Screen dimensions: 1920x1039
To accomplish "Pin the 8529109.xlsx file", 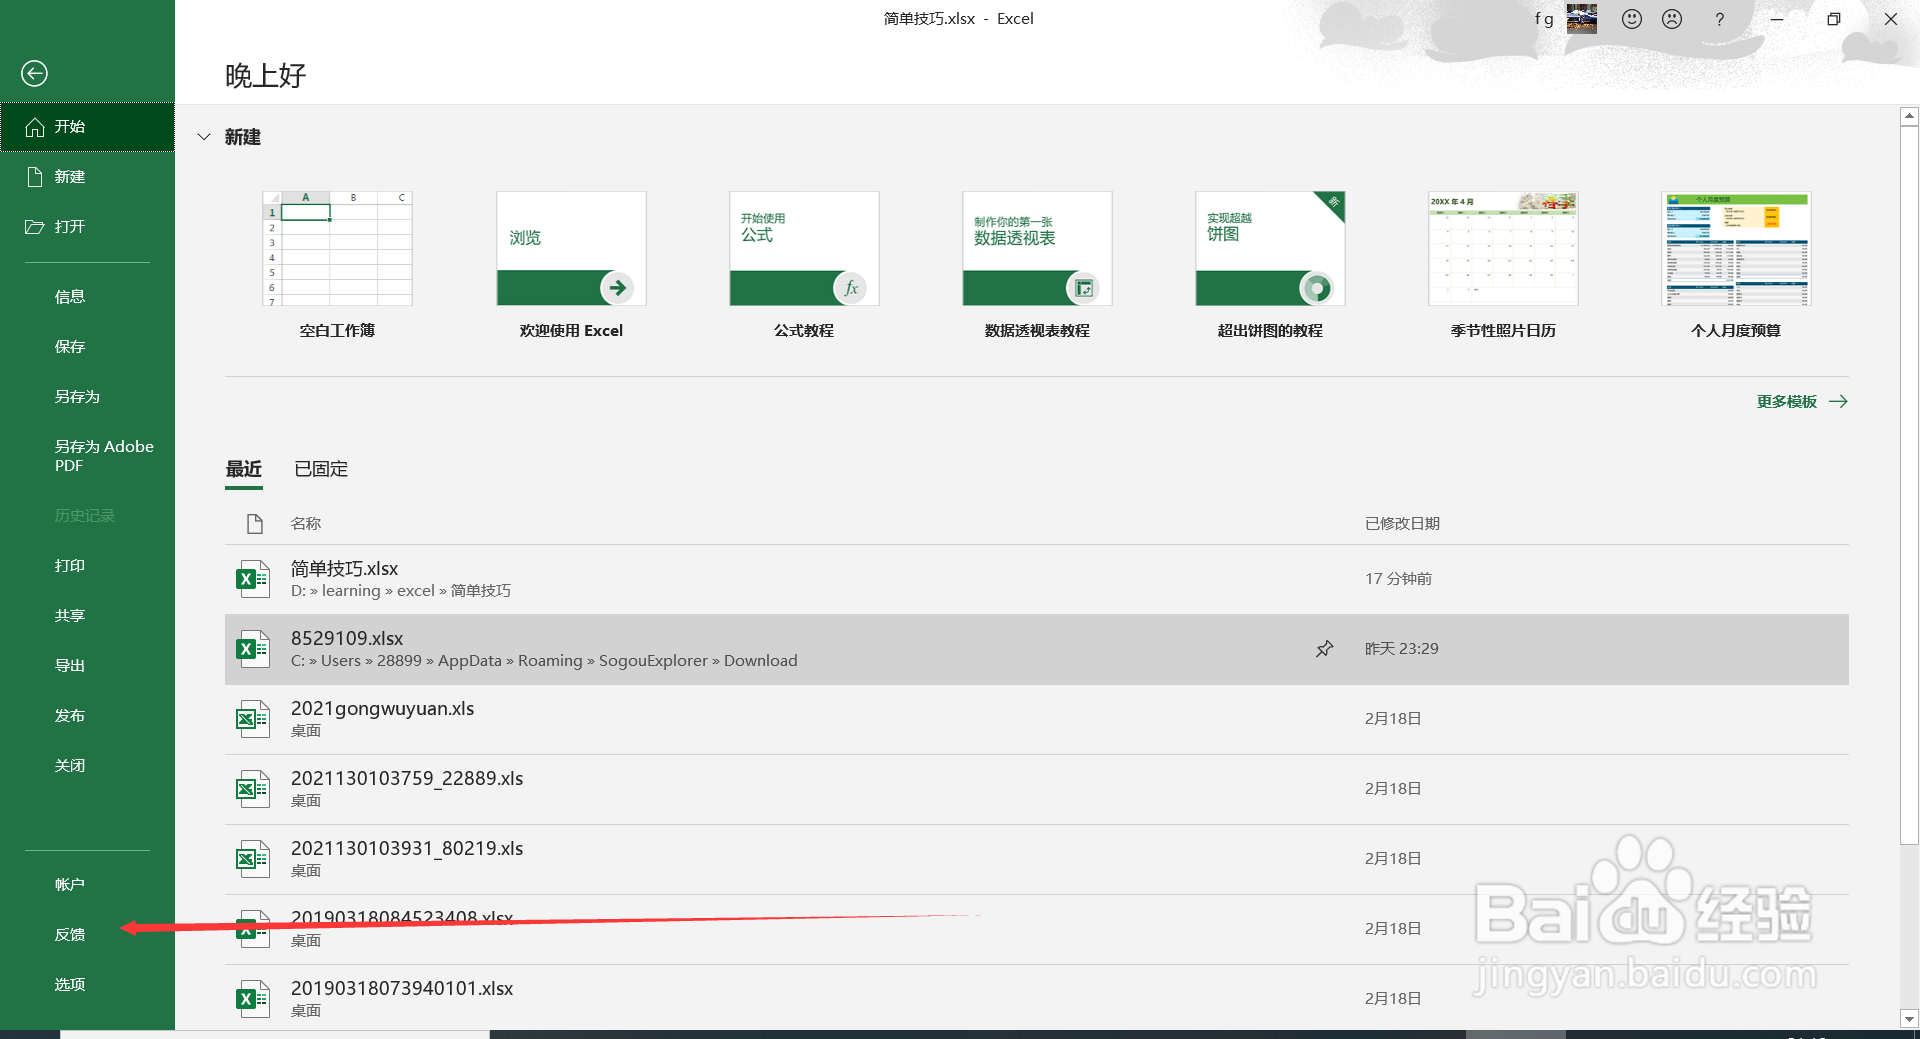I will click(x=1324, y=649).
